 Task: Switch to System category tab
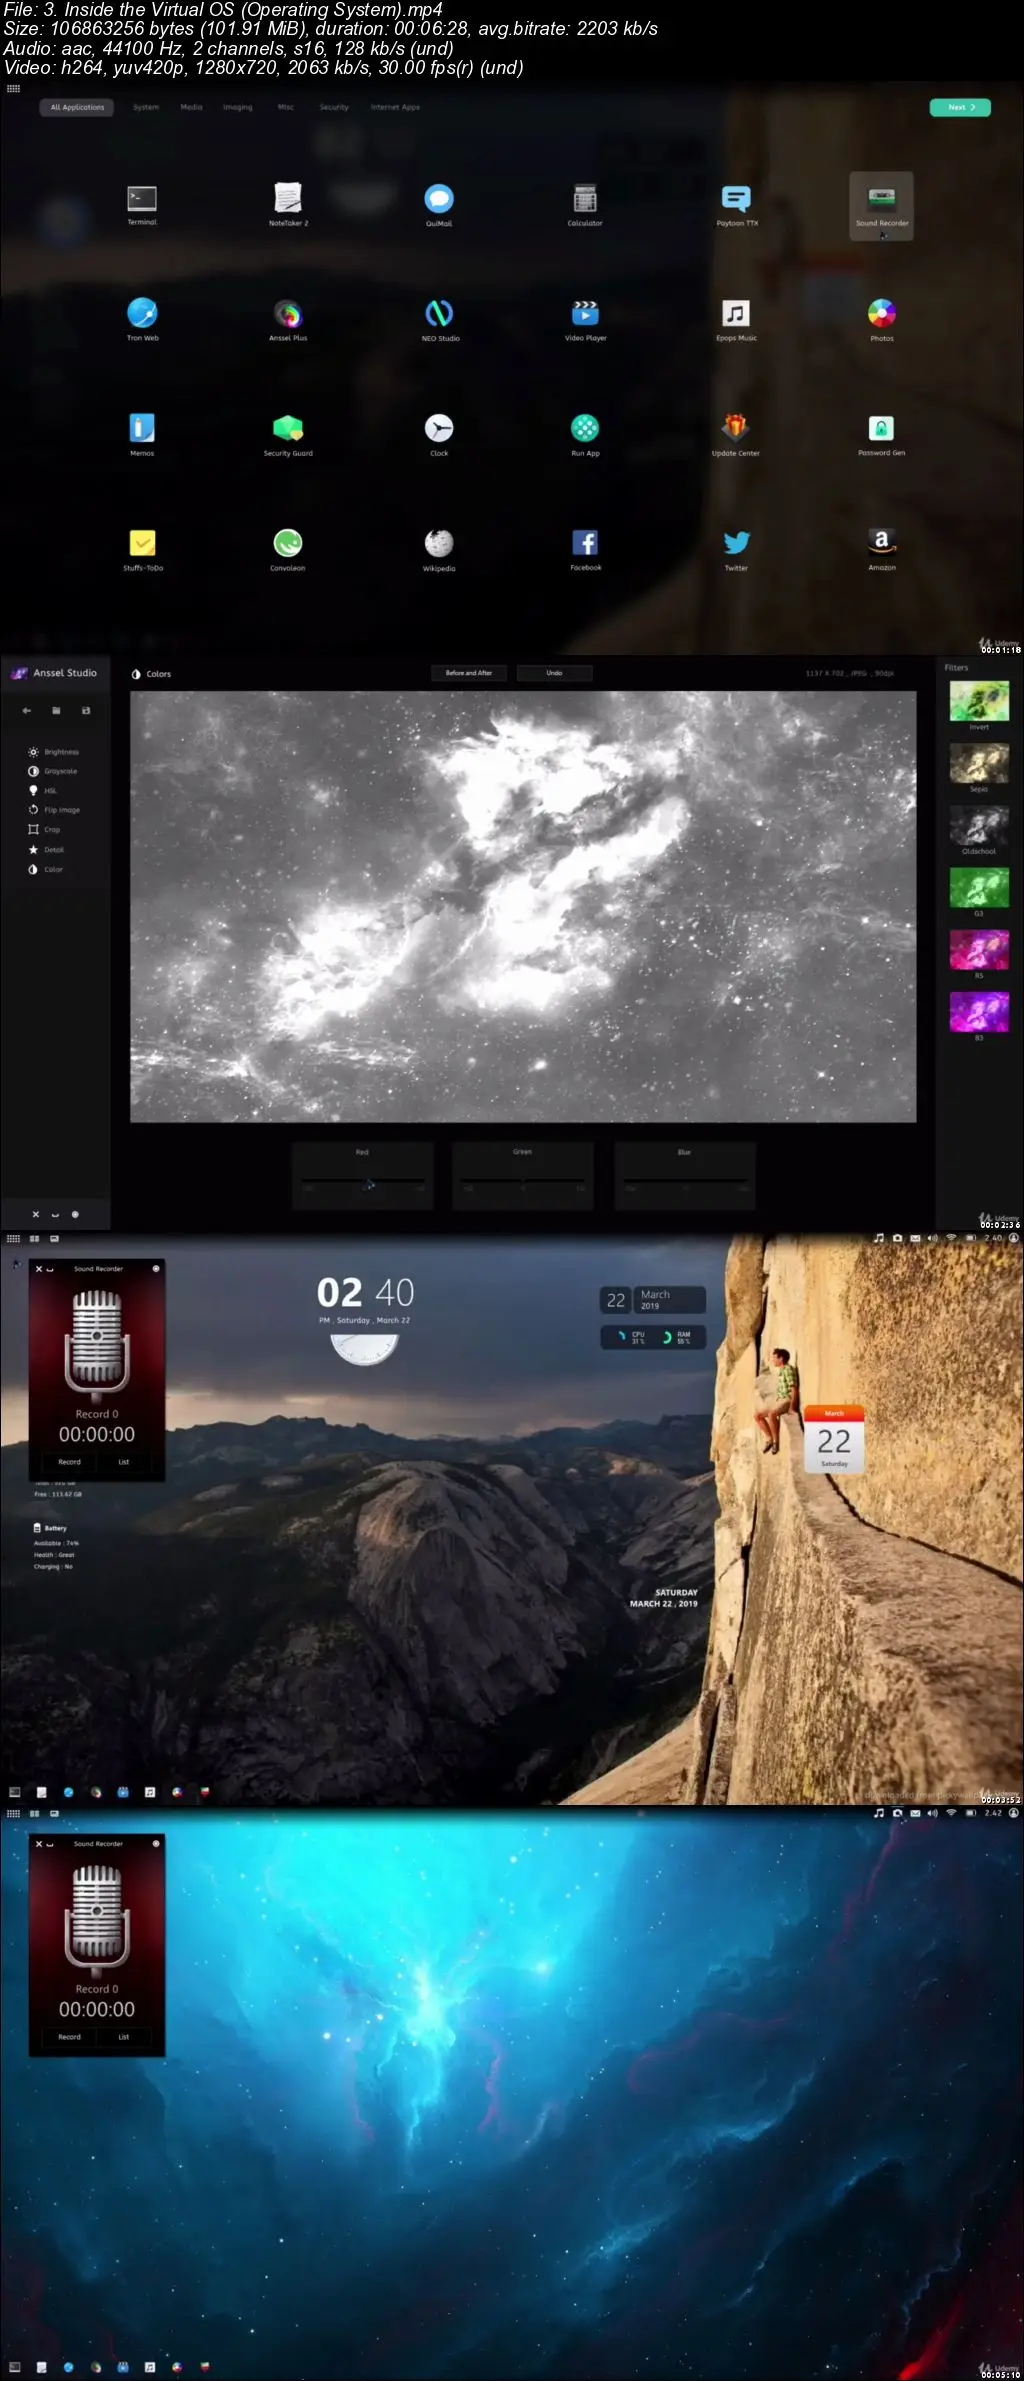tap(146, 107)
